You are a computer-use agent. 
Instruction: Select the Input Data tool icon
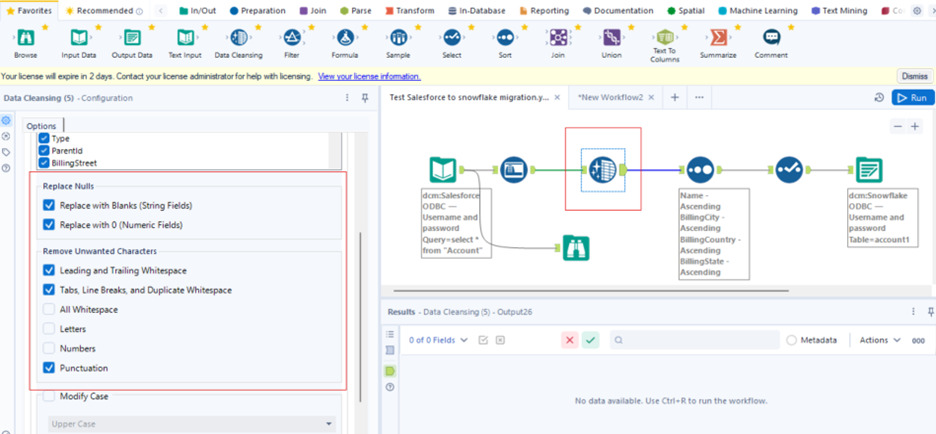coord(79,38)
